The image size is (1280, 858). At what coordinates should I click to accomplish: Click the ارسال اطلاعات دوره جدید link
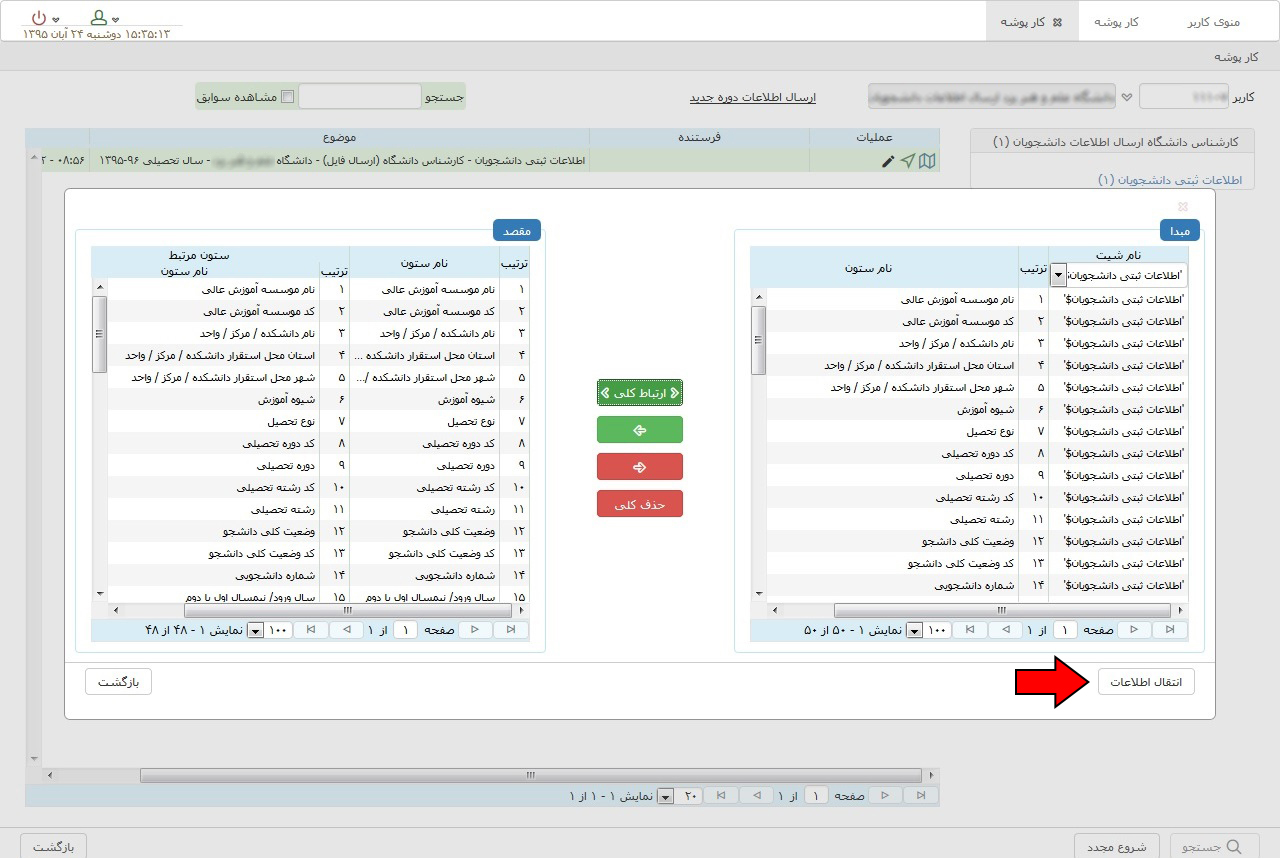pos(752,98)
